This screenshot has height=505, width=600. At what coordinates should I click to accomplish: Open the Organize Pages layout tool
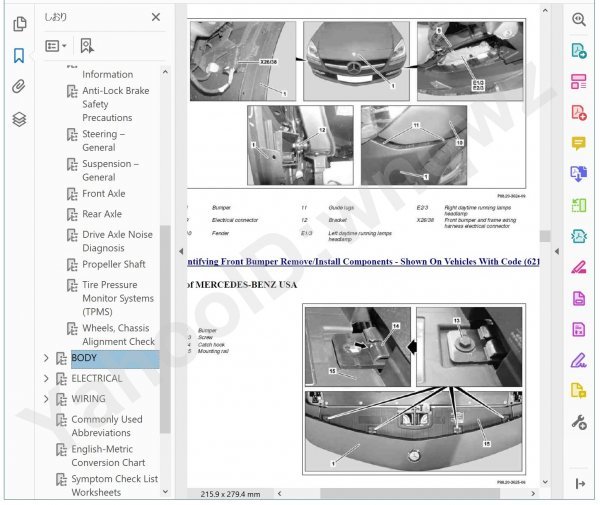(x=579, y=81)
